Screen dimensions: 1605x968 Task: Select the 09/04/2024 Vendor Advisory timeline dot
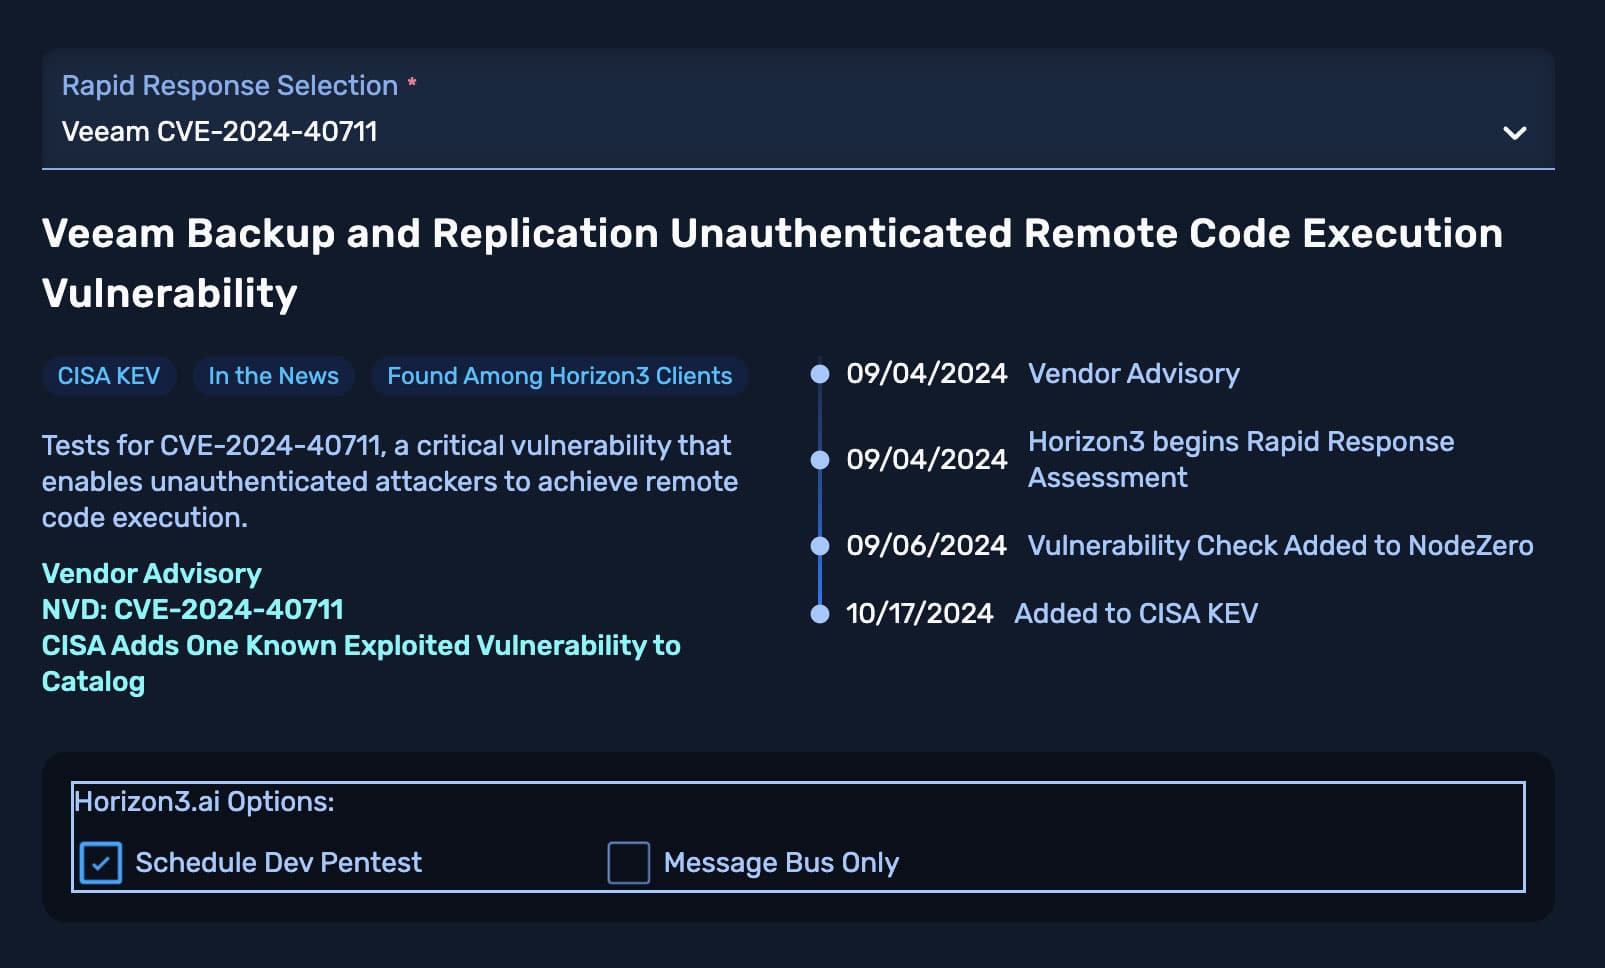coord(820,374)
